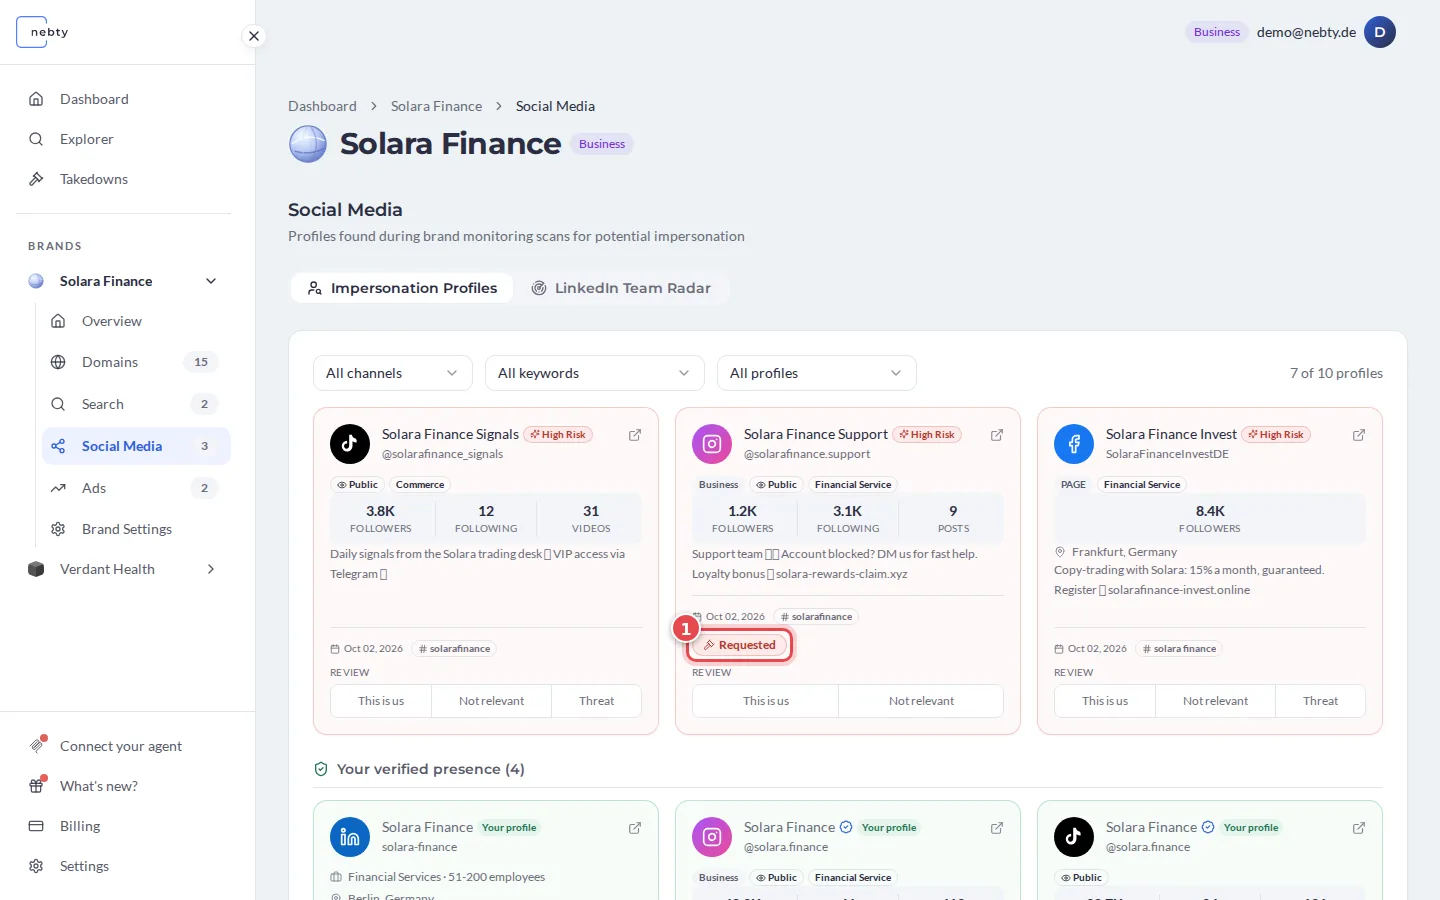Image resolution: width=1440 pixels, height=900 pixels.
Task: Mark Solara Finance Signals as This is us
Action: point(381,701)
